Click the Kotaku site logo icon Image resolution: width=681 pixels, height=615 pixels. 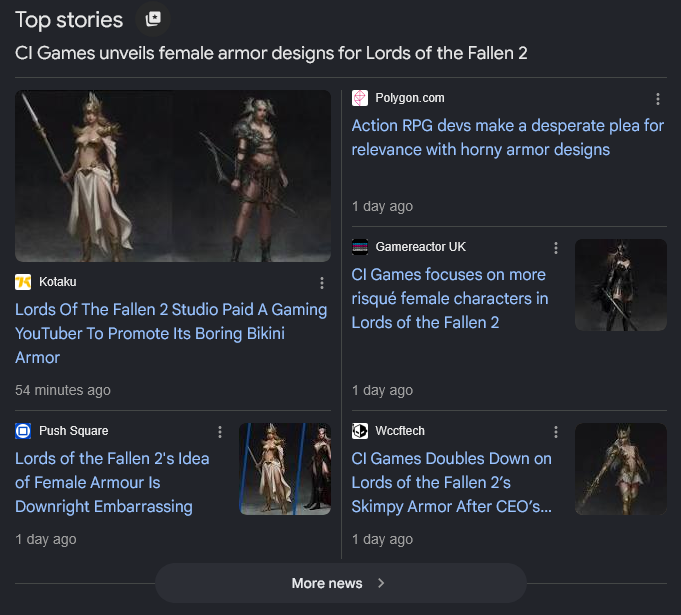coord(23,282)
